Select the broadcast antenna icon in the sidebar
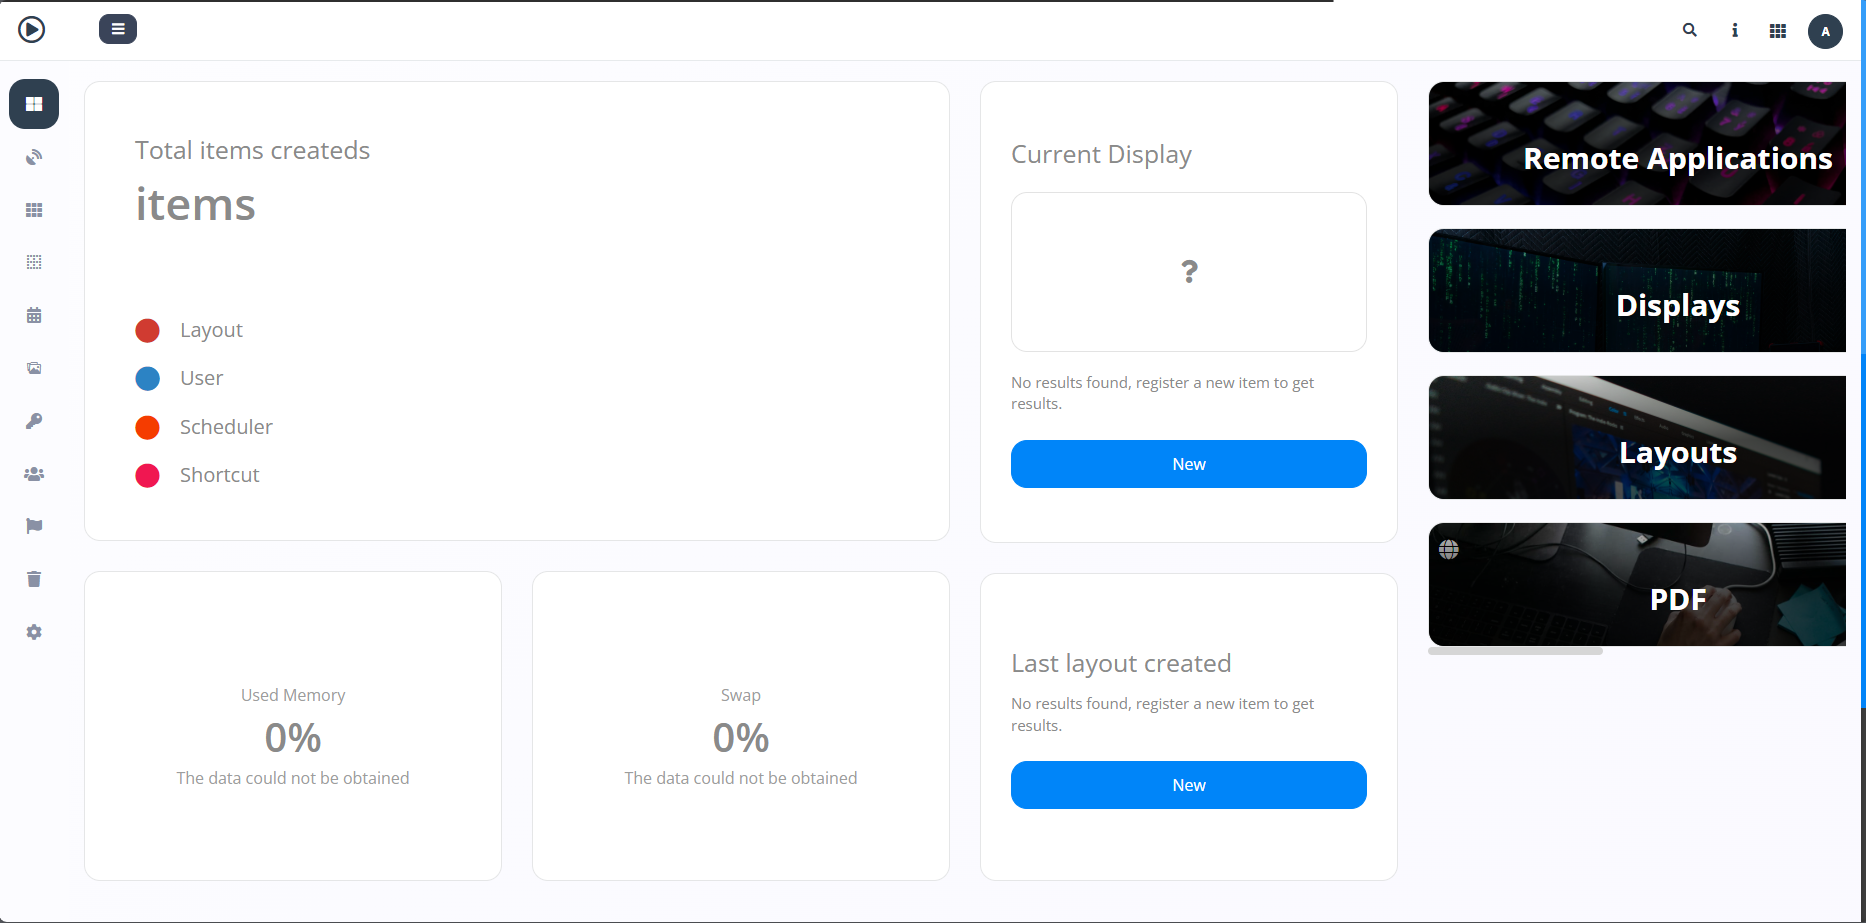Image resolution: width=1866 pixels, height=923 pixels. tap(33, 157)
